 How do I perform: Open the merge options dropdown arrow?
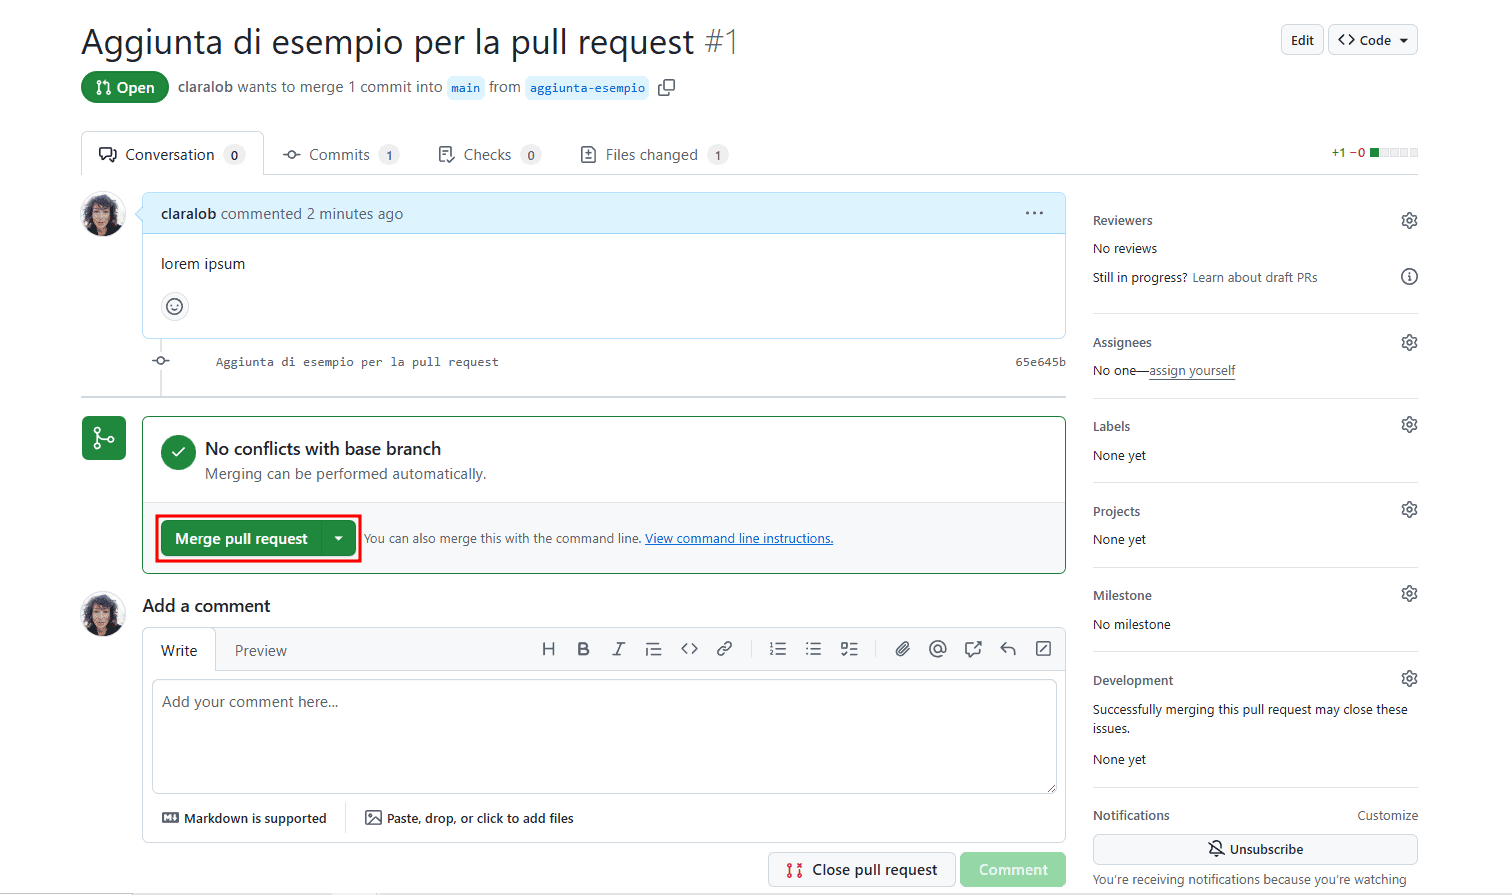click(339, 538)
